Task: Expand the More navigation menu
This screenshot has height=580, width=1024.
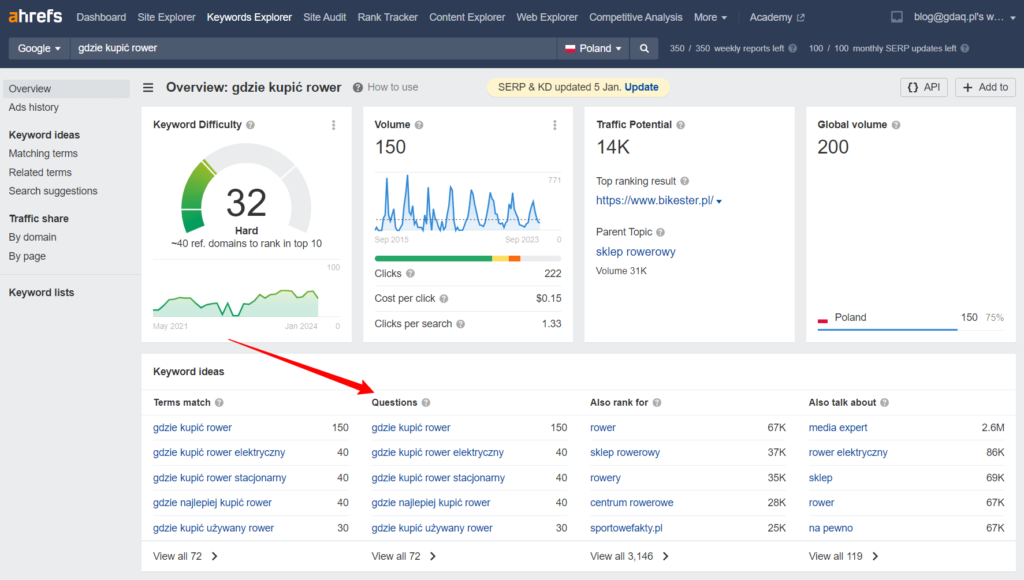Action: coord(710,17)
